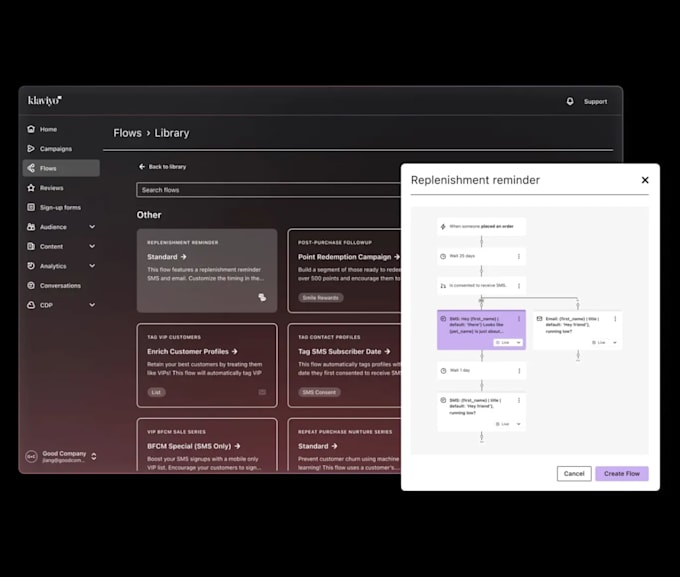Expand the Audience menu chevron
The image size is (680, 577).
[x=92, y=226]
